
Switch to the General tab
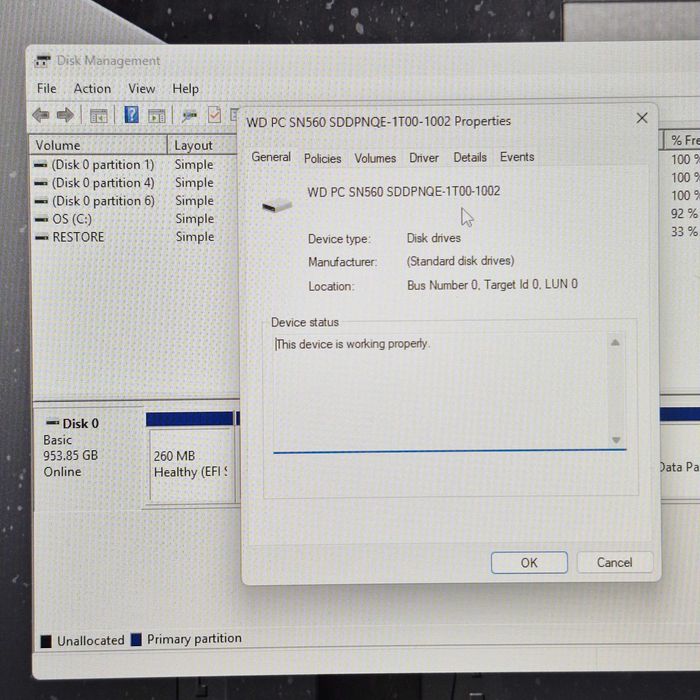(x=271, y=157)
